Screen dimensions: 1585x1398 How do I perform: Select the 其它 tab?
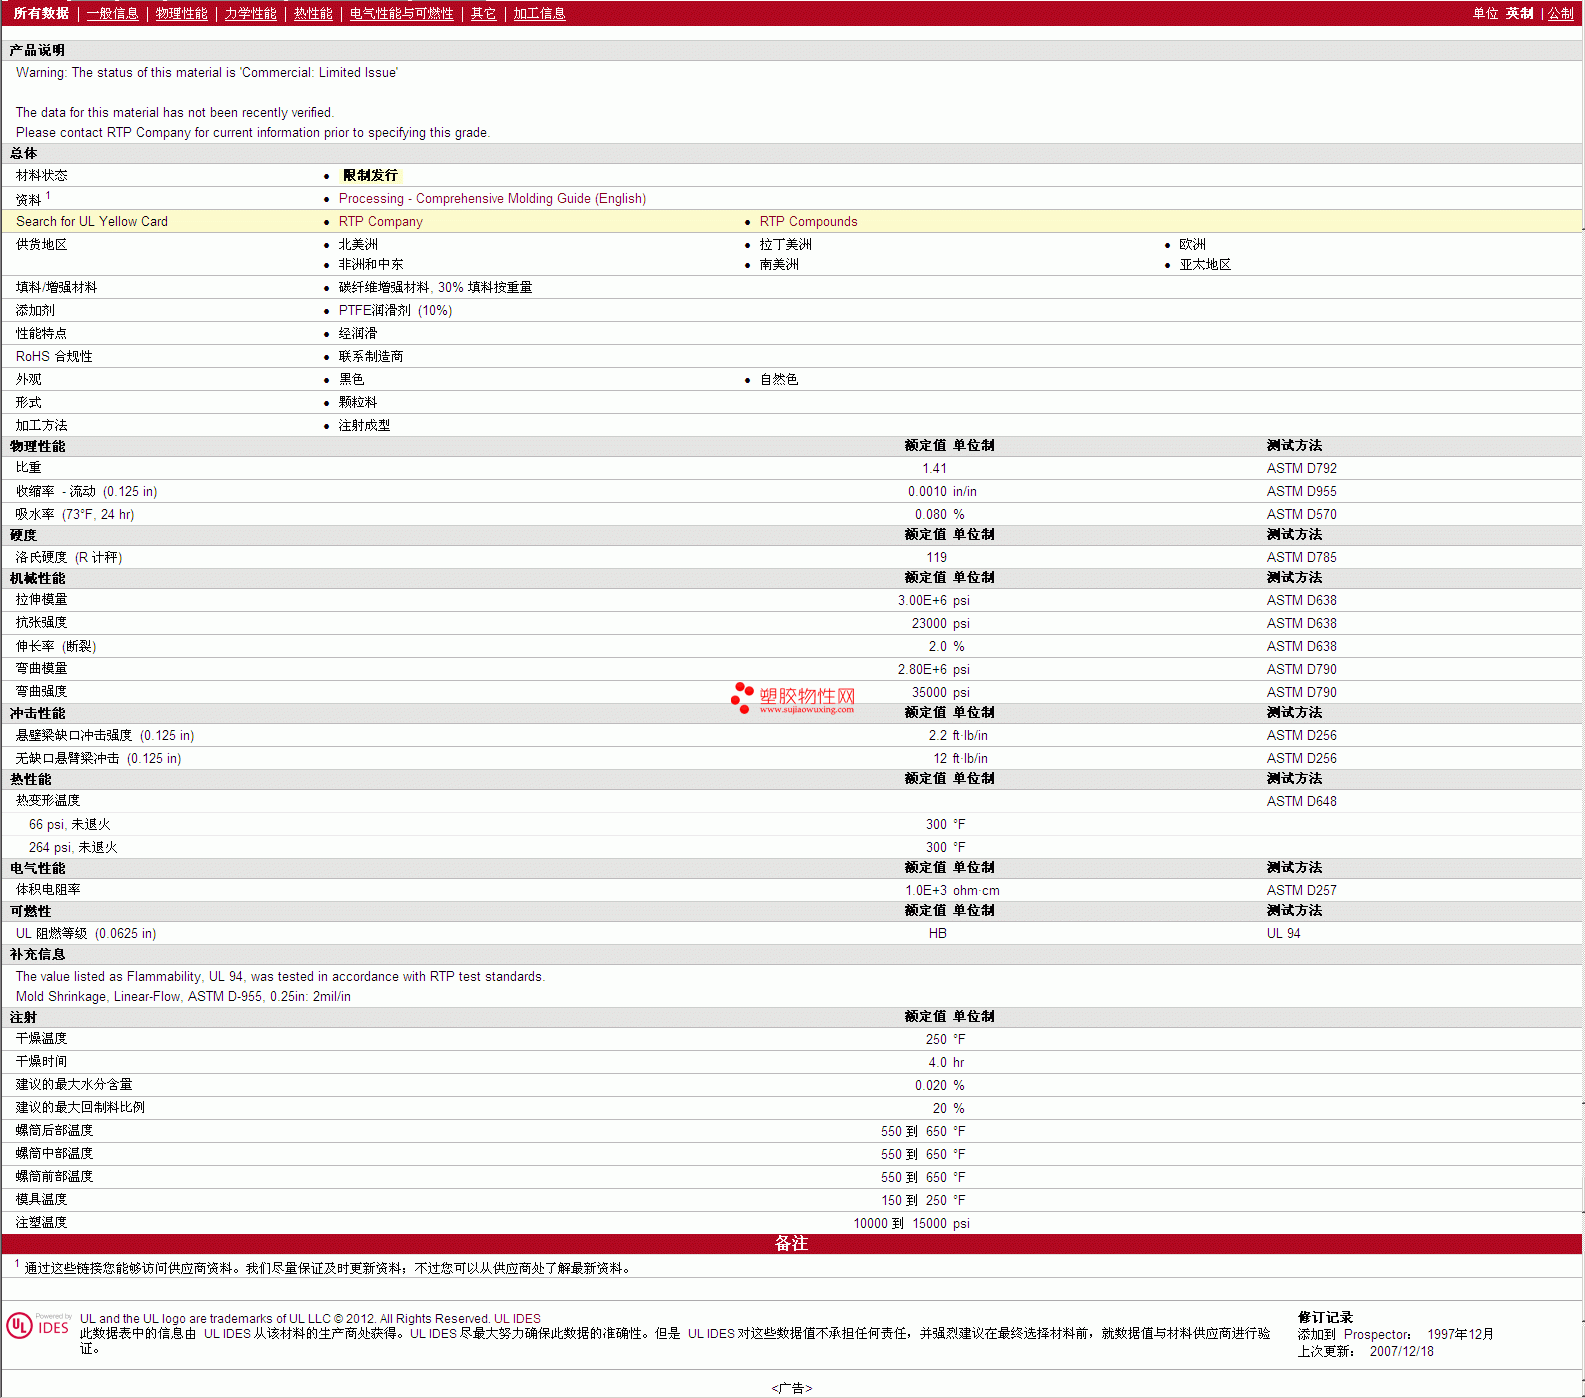(x=483, y=14)
